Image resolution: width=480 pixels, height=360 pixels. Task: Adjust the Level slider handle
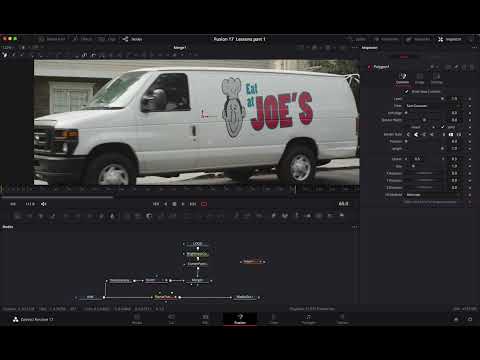[x=443, y=99]
